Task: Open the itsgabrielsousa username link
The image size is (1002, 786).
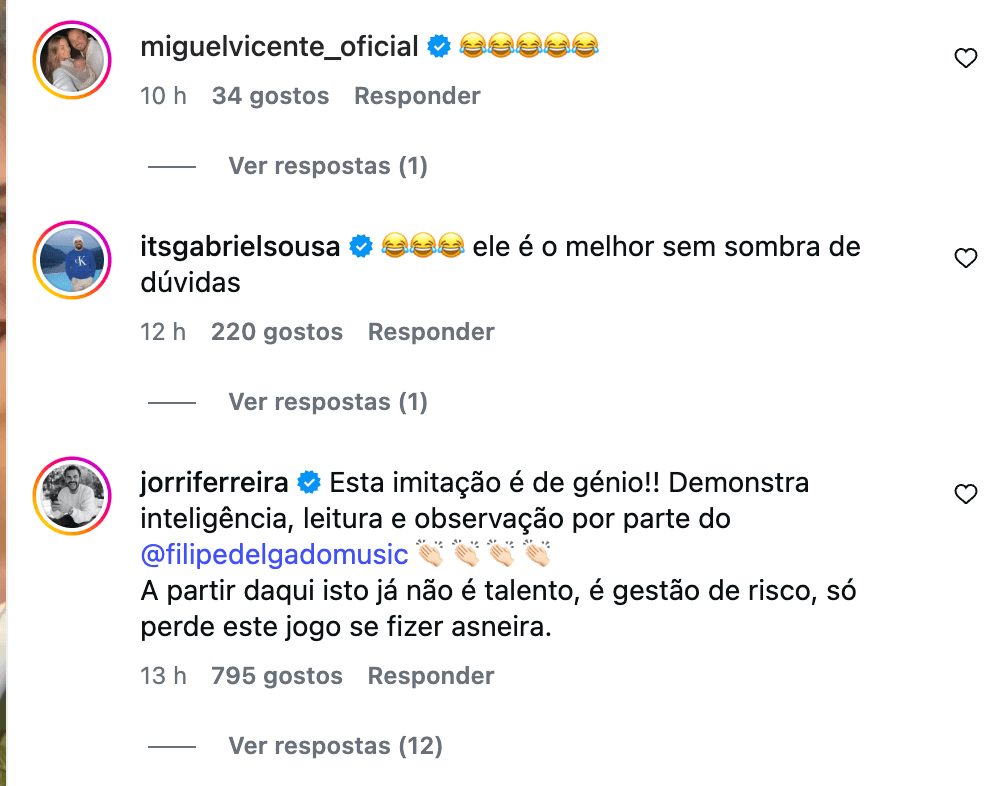Action: (x=240, y=246)
